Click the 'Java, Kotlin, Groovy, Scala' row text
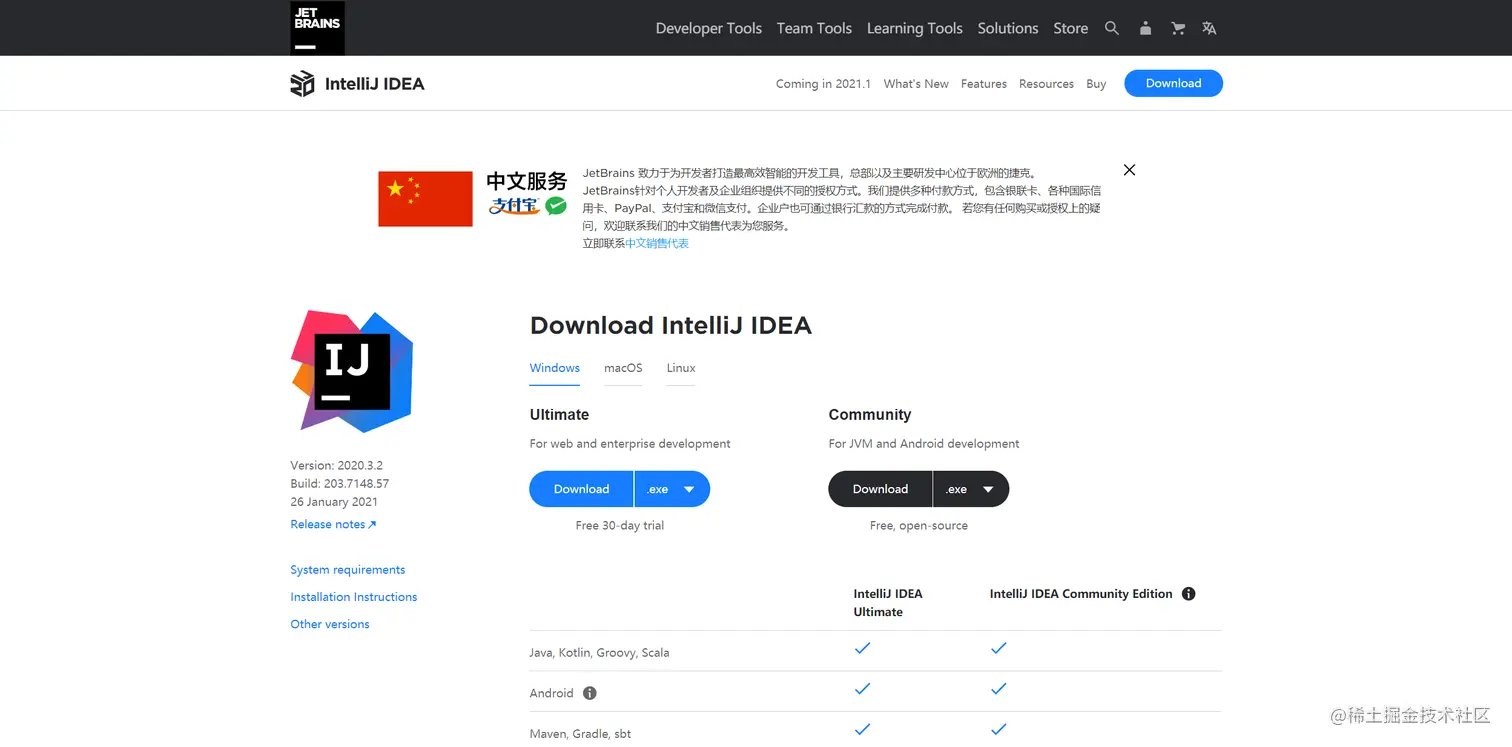 point(599,653)
